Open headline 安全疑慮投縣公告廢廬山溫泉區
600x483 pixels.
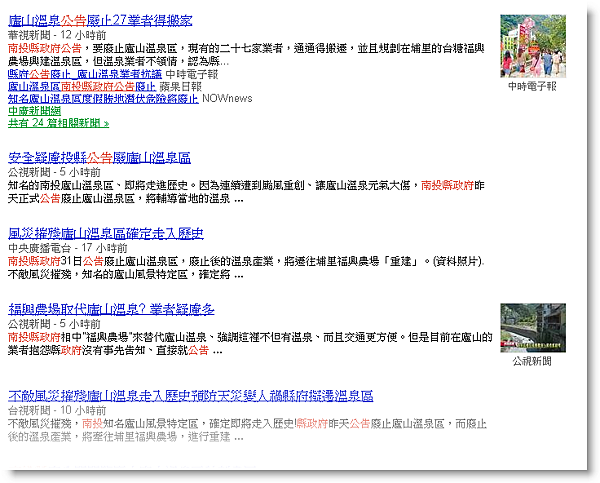coord(99,158)
